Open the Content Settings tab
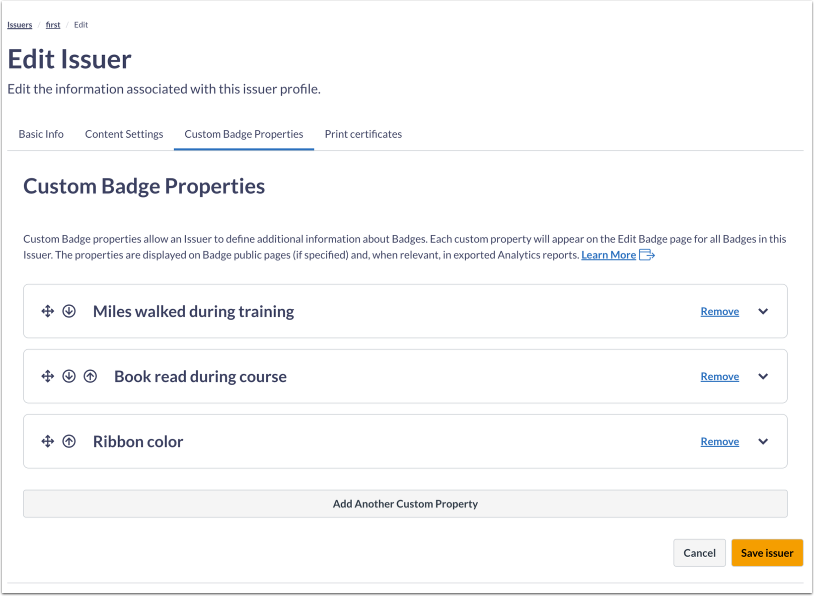This screenshot has width=814, height=596. pos(124,134)
